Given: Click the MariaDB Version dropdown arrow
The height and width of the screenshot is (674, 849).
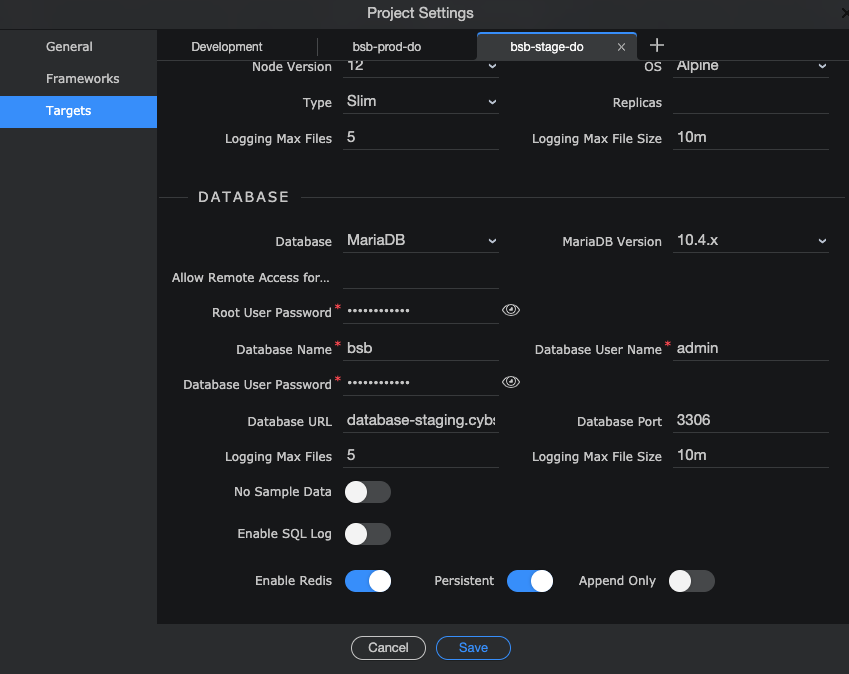Looking at the screenshot, I should pyautogui.click(x=822, y=240).
